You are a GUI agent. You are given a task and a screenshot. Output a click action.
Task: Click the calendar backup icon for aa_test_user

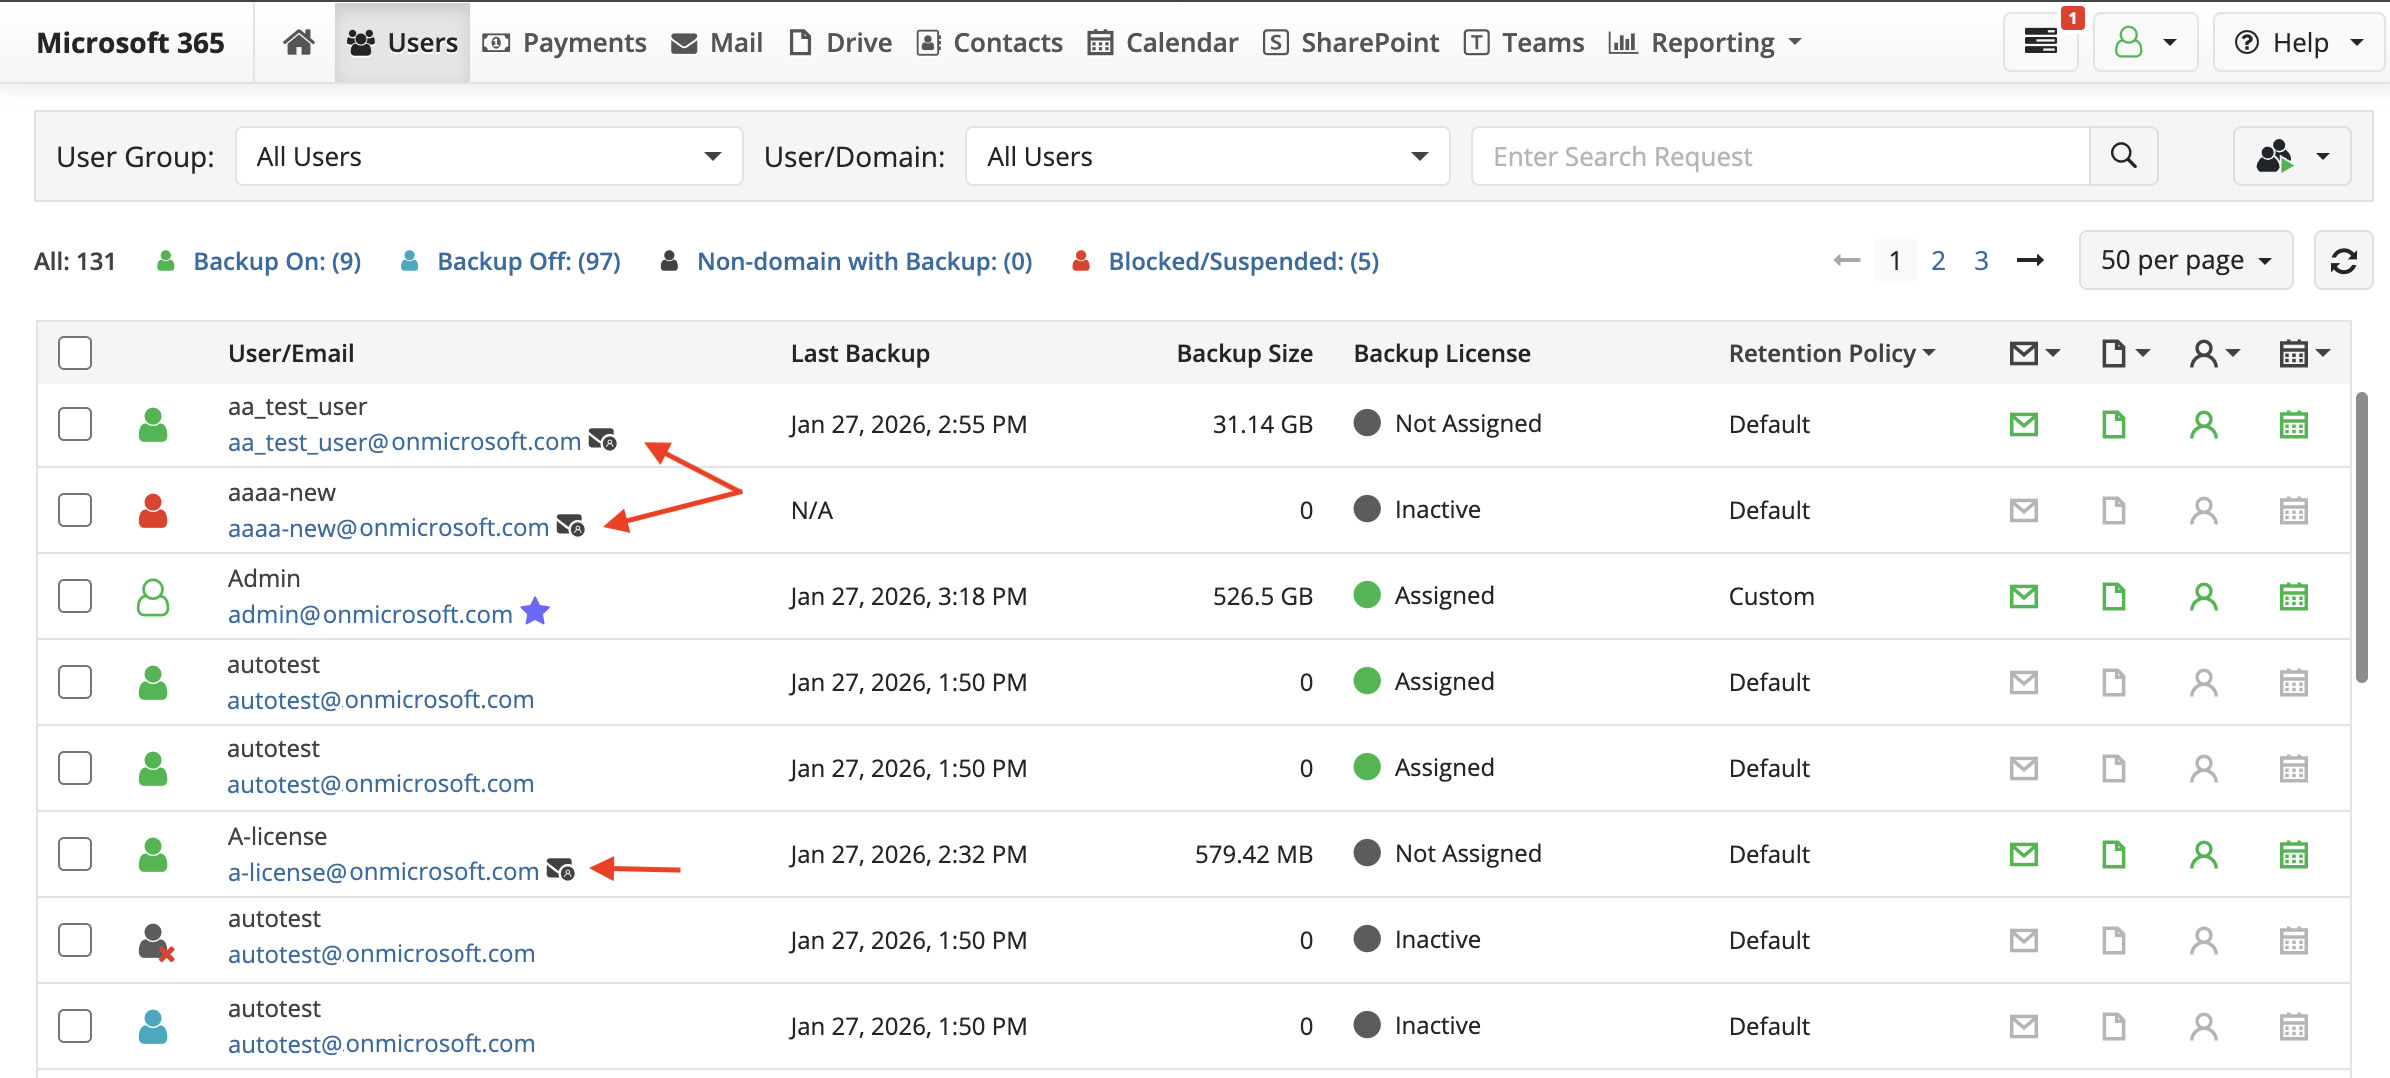coord(2294,425)
